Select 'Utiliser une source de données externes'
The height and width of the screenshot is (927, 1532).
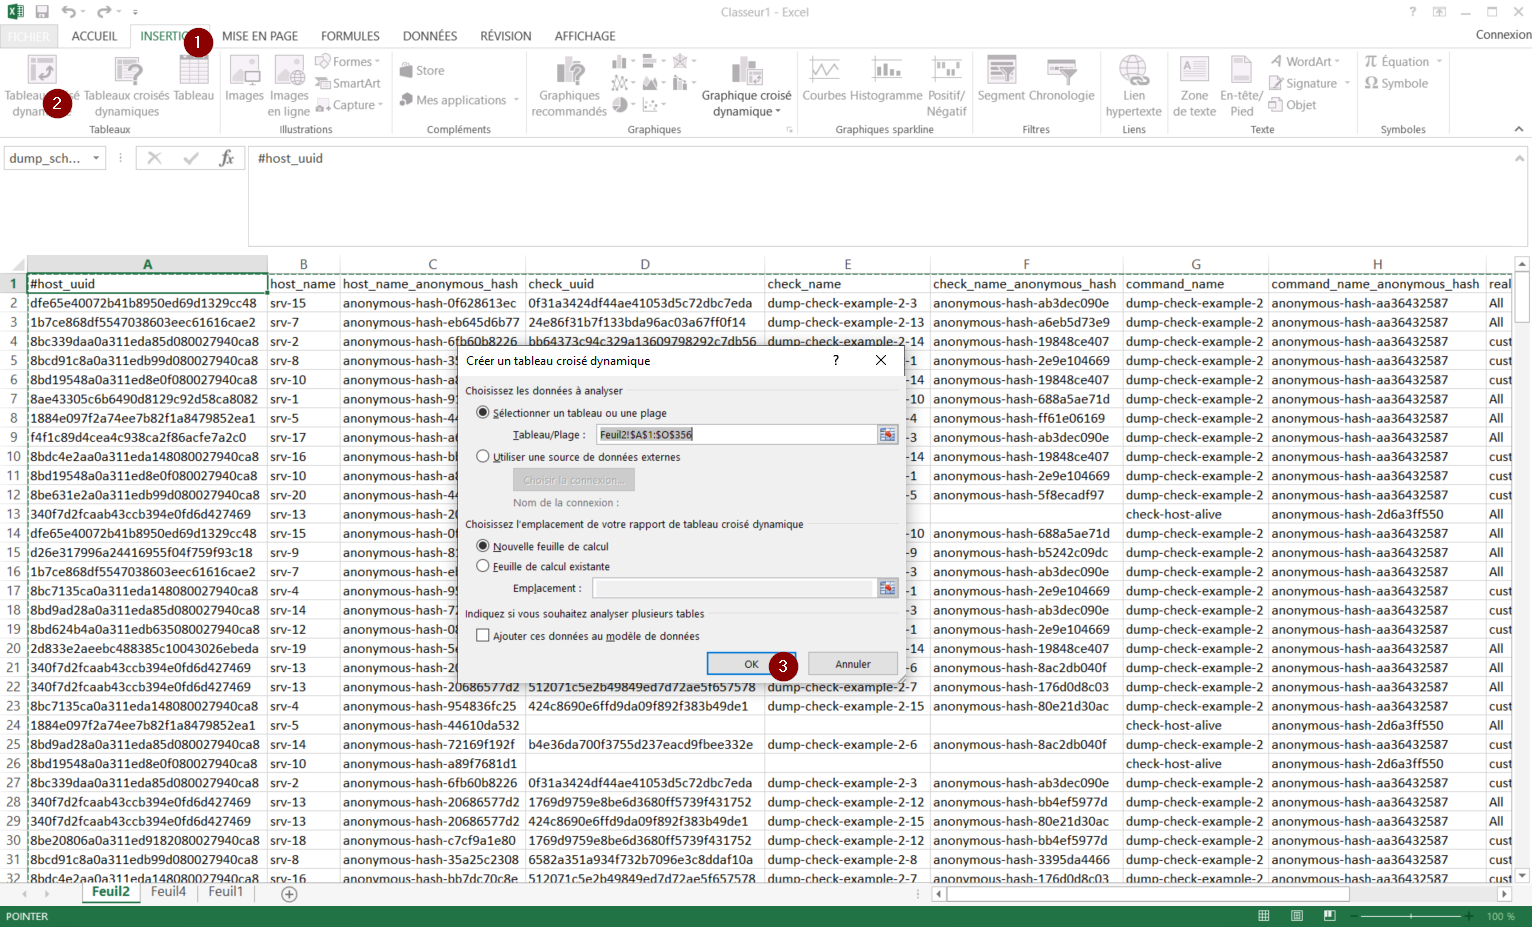tap(484, 457)
